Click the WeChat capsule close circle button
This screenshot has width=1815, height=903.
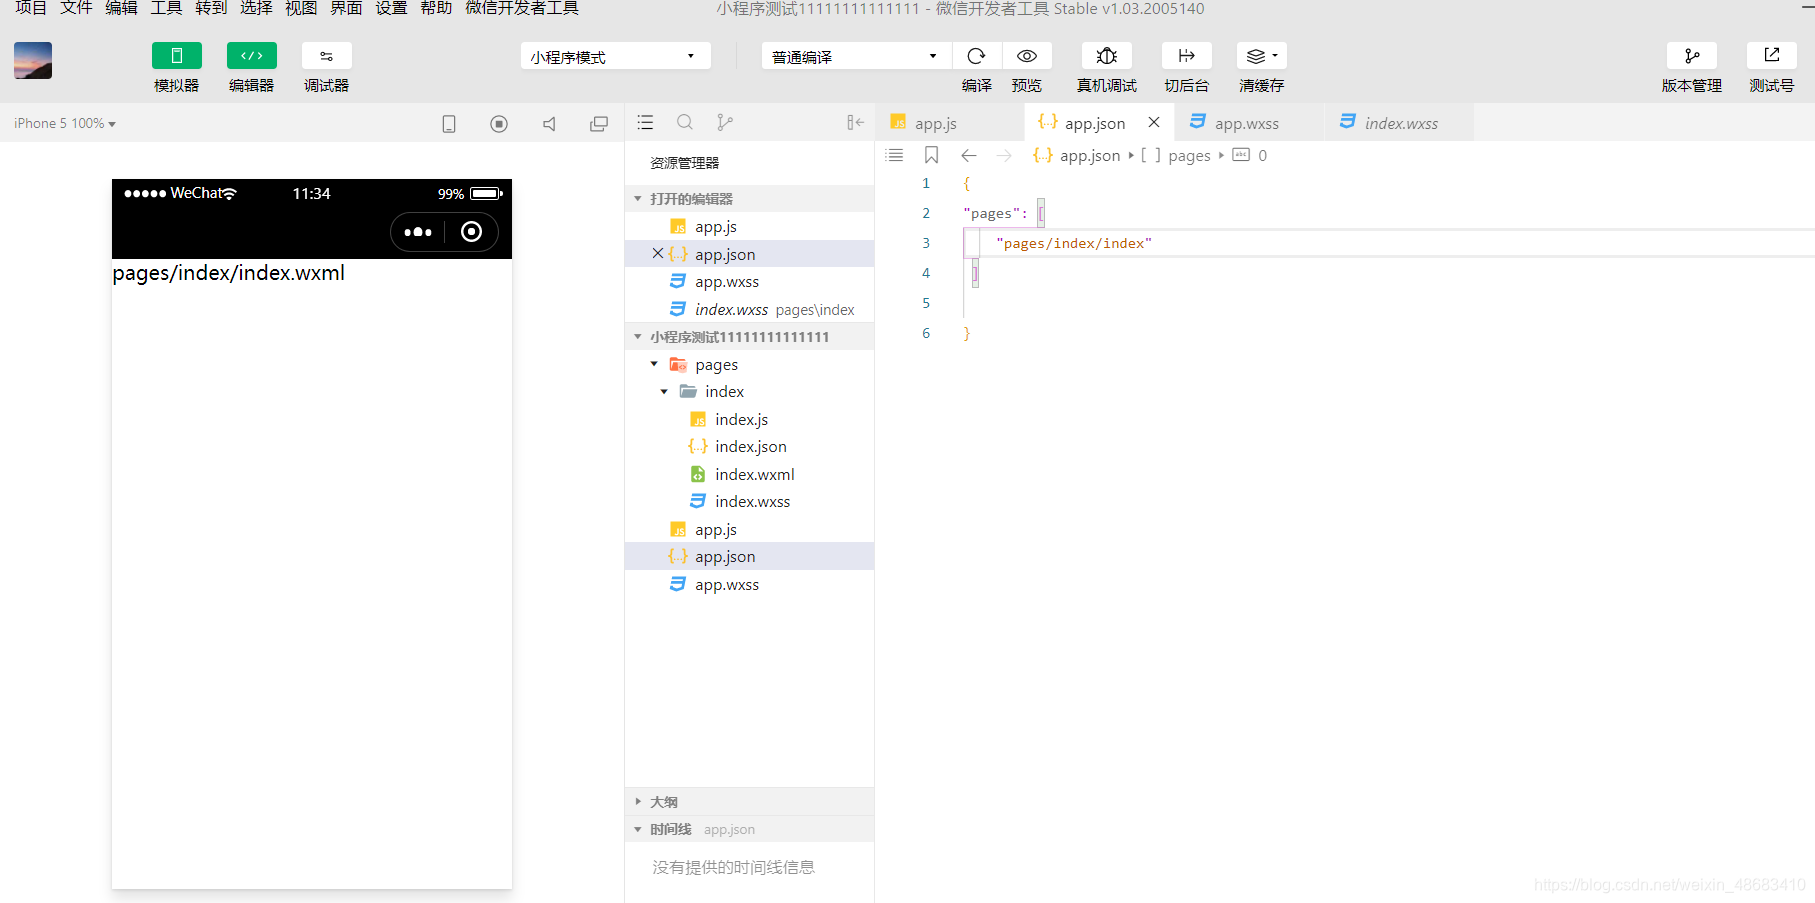tap(471, 232)
